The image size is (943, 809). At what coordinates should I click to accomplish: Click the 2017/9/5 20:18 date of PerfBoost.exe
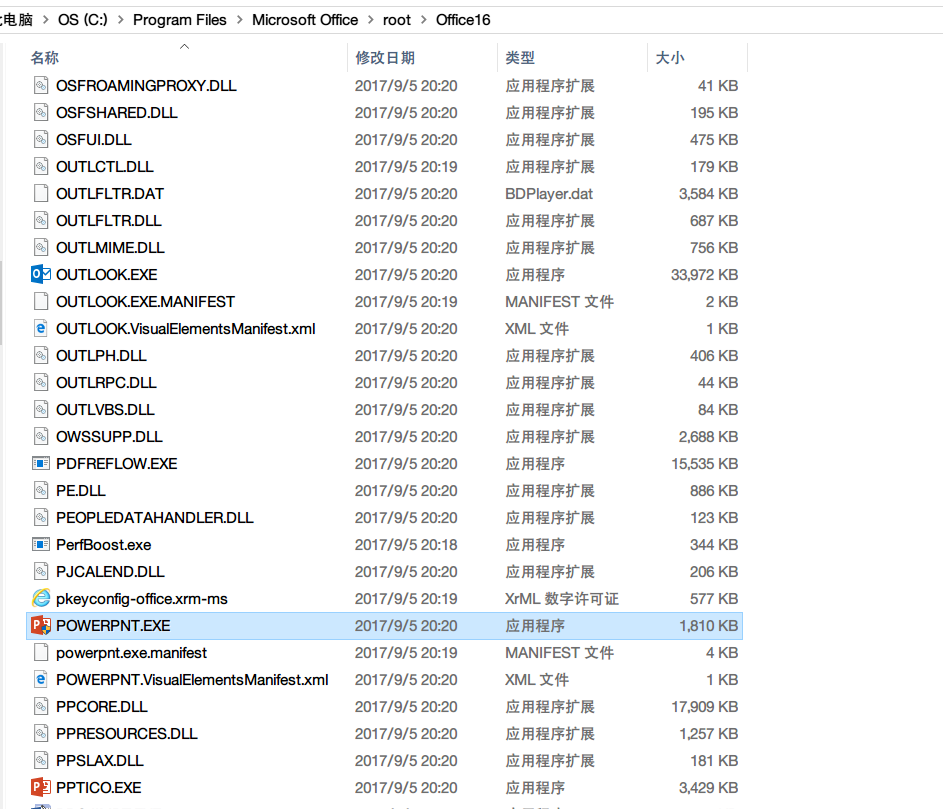click(x=406, y=544)
